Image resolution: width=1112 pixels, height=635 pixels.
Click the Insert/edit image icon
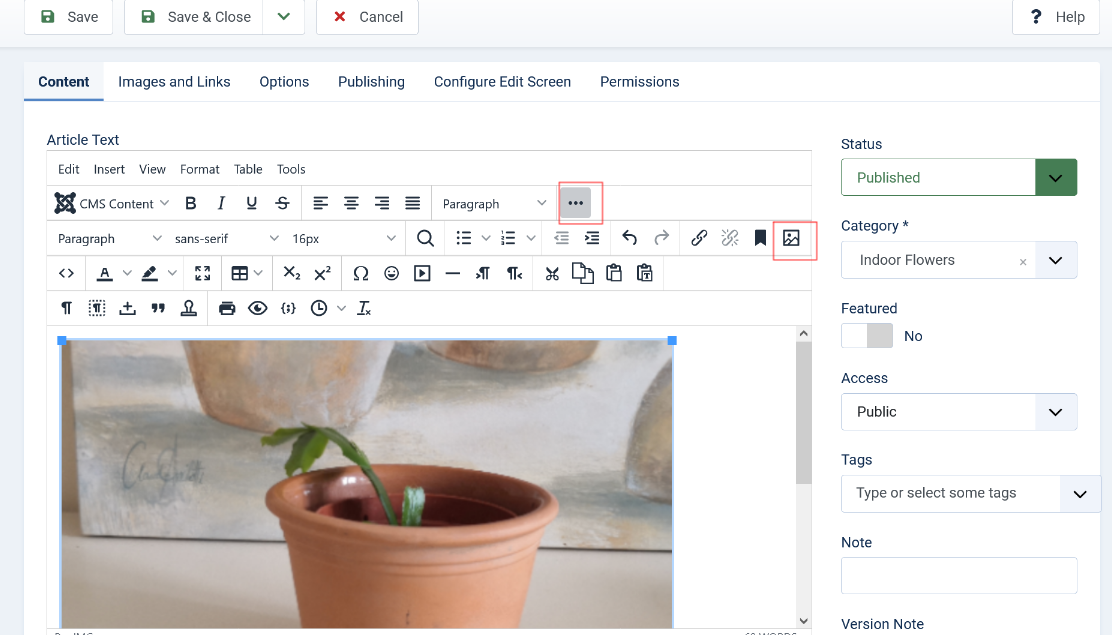(x=791, y=238)
